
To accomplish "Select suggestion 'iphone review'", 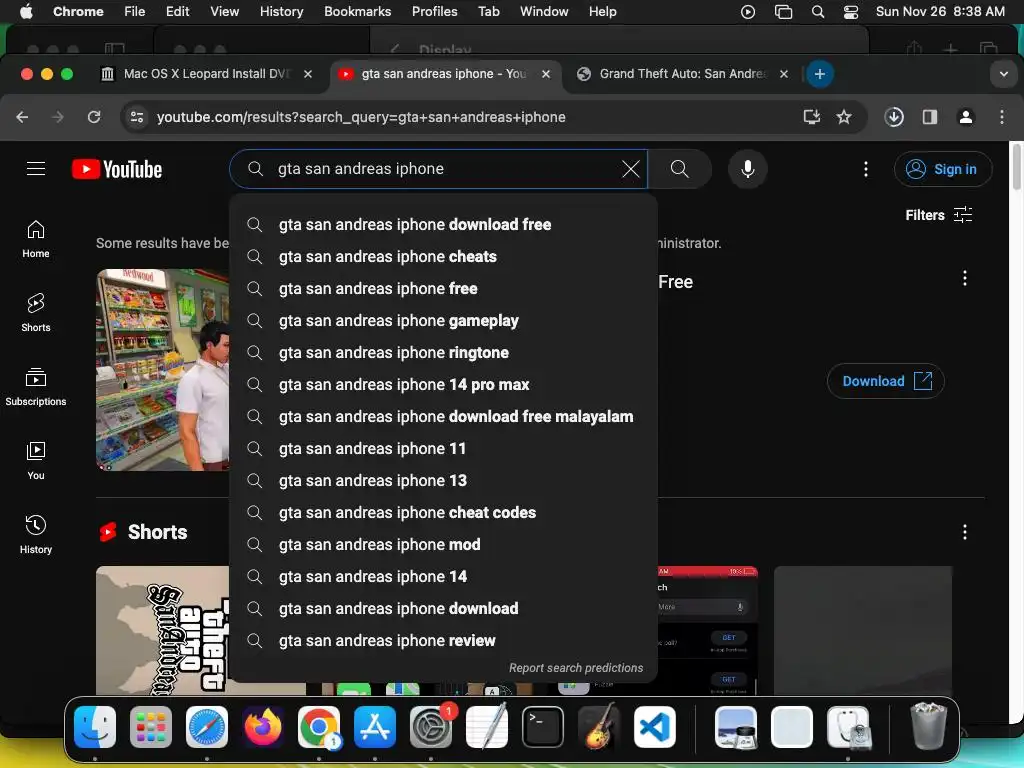I will pyautogui.click(x=443, y=641).
